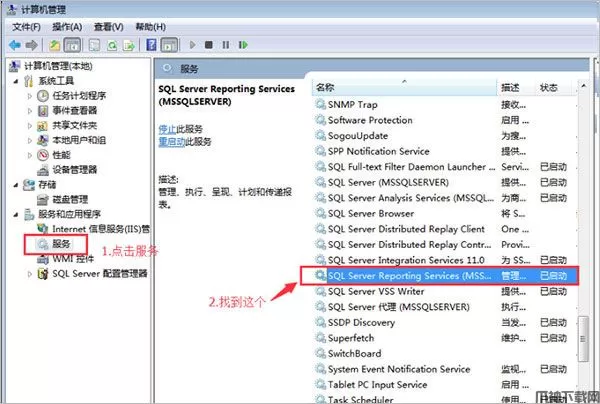Select SQL Server (MSSQLSERVER) service row
The height and width of the screenshot is (404, 600).
(x=445, y=182)
